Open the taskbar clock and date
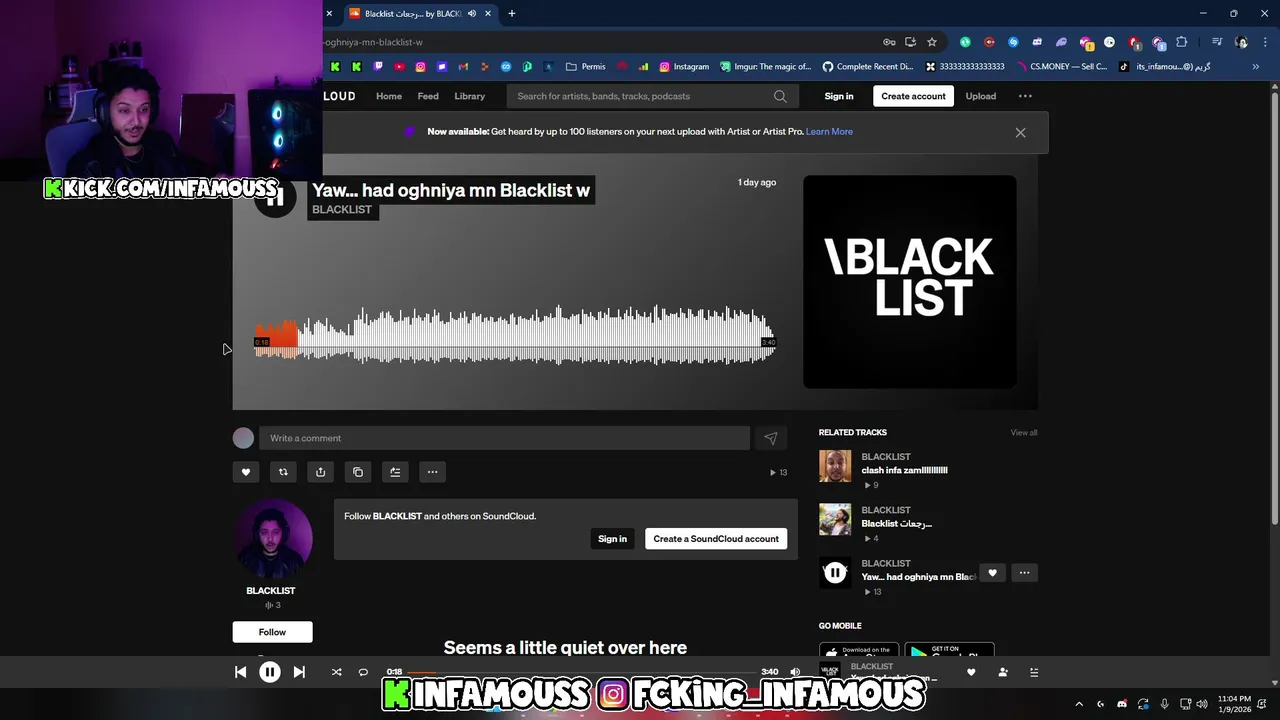The image size is (1280, 720). click(x=1234, y=704)
